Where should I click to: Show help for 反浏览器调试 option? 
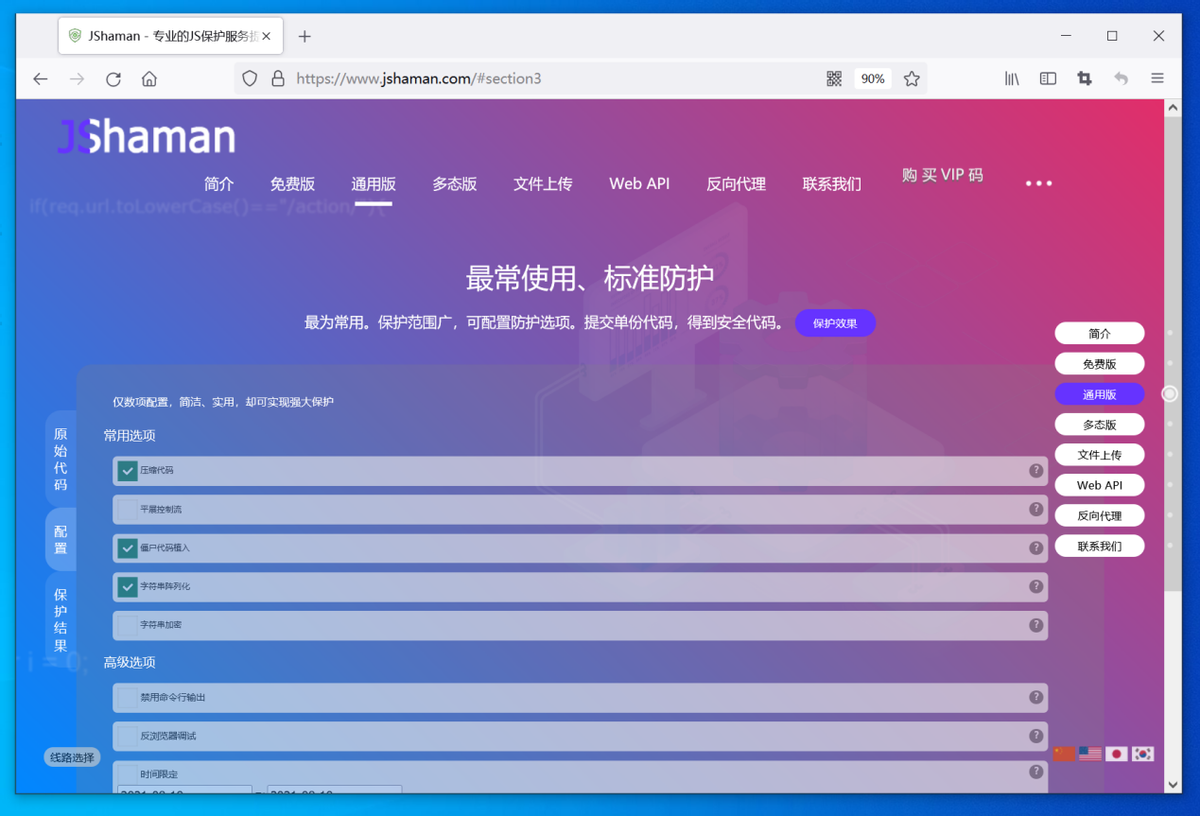(1036, 736)
